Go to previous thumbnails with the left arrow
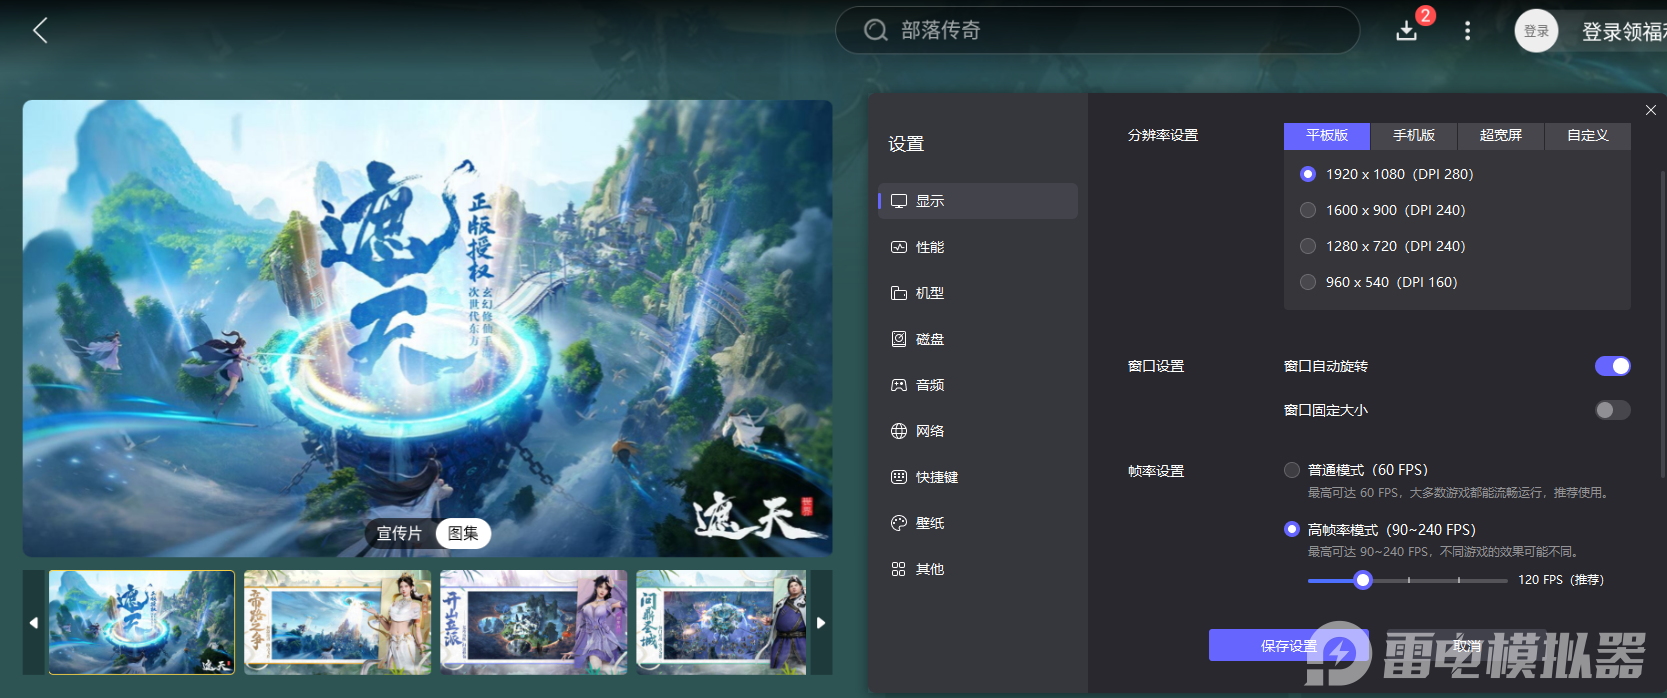 (x=34, y=623)
